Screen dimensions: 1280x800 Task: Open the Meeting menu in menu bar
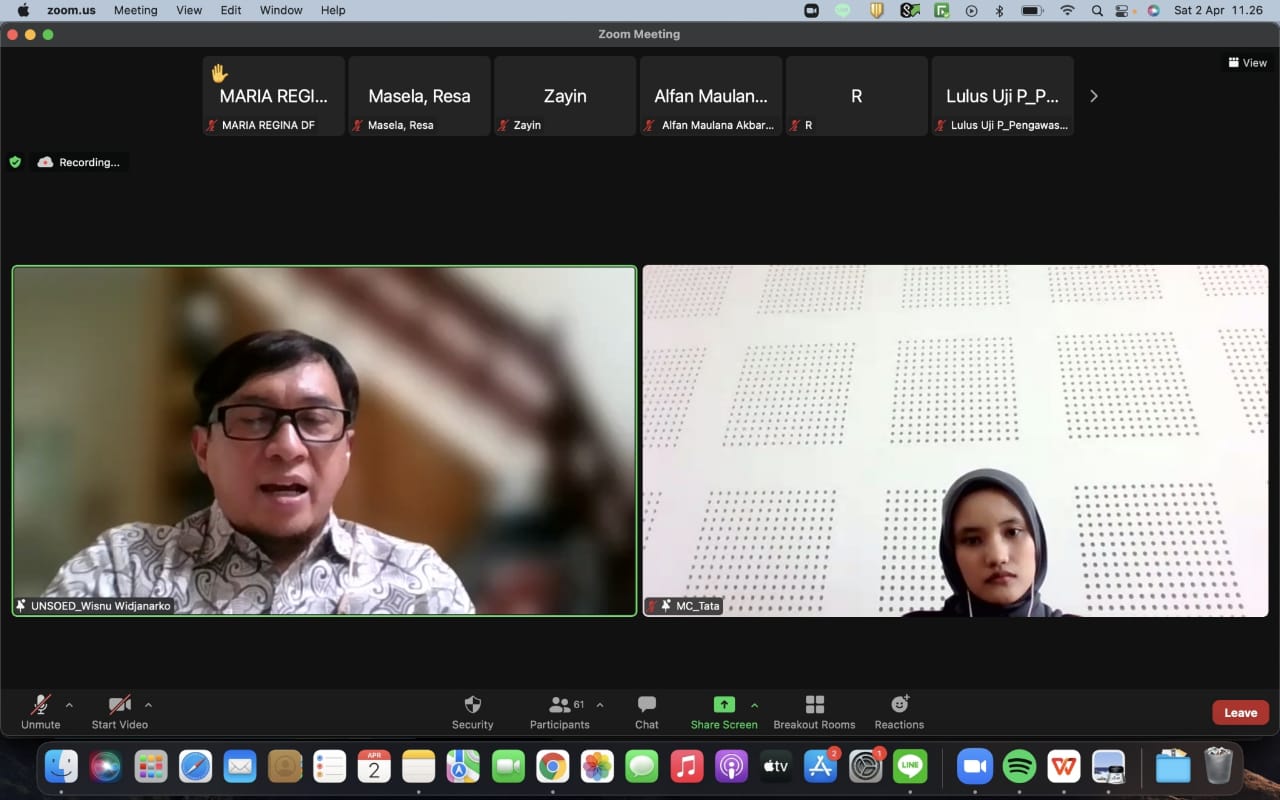pos(135,10)
